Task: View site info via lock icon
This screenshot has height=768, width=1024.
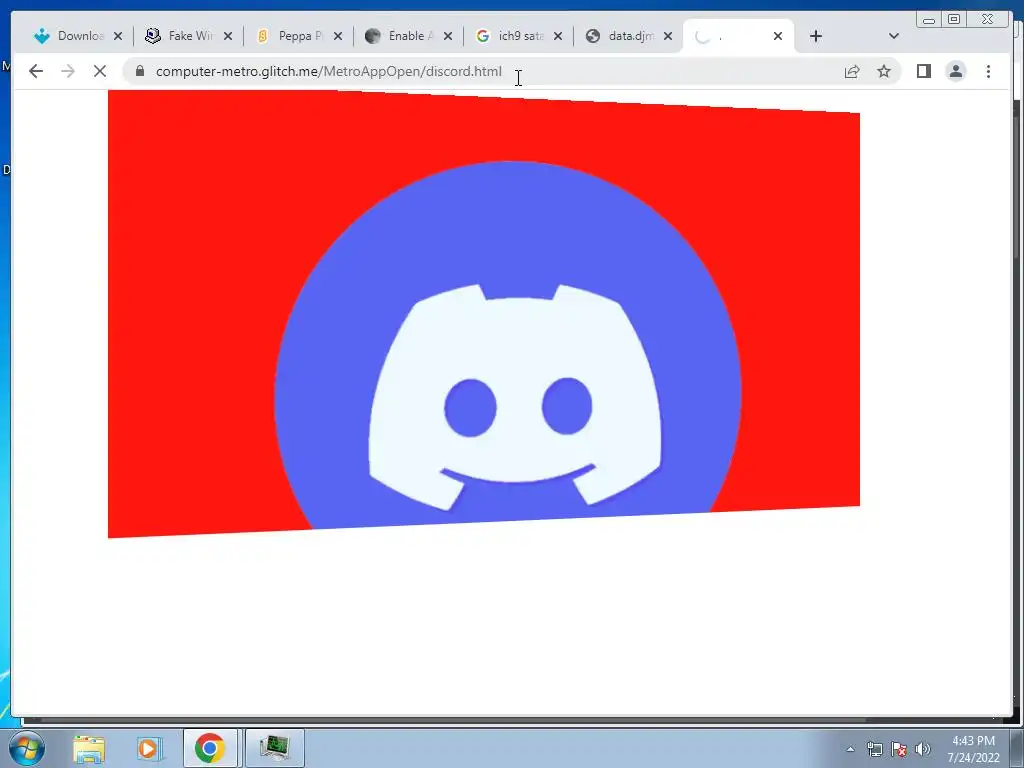Action: [139, 71]
